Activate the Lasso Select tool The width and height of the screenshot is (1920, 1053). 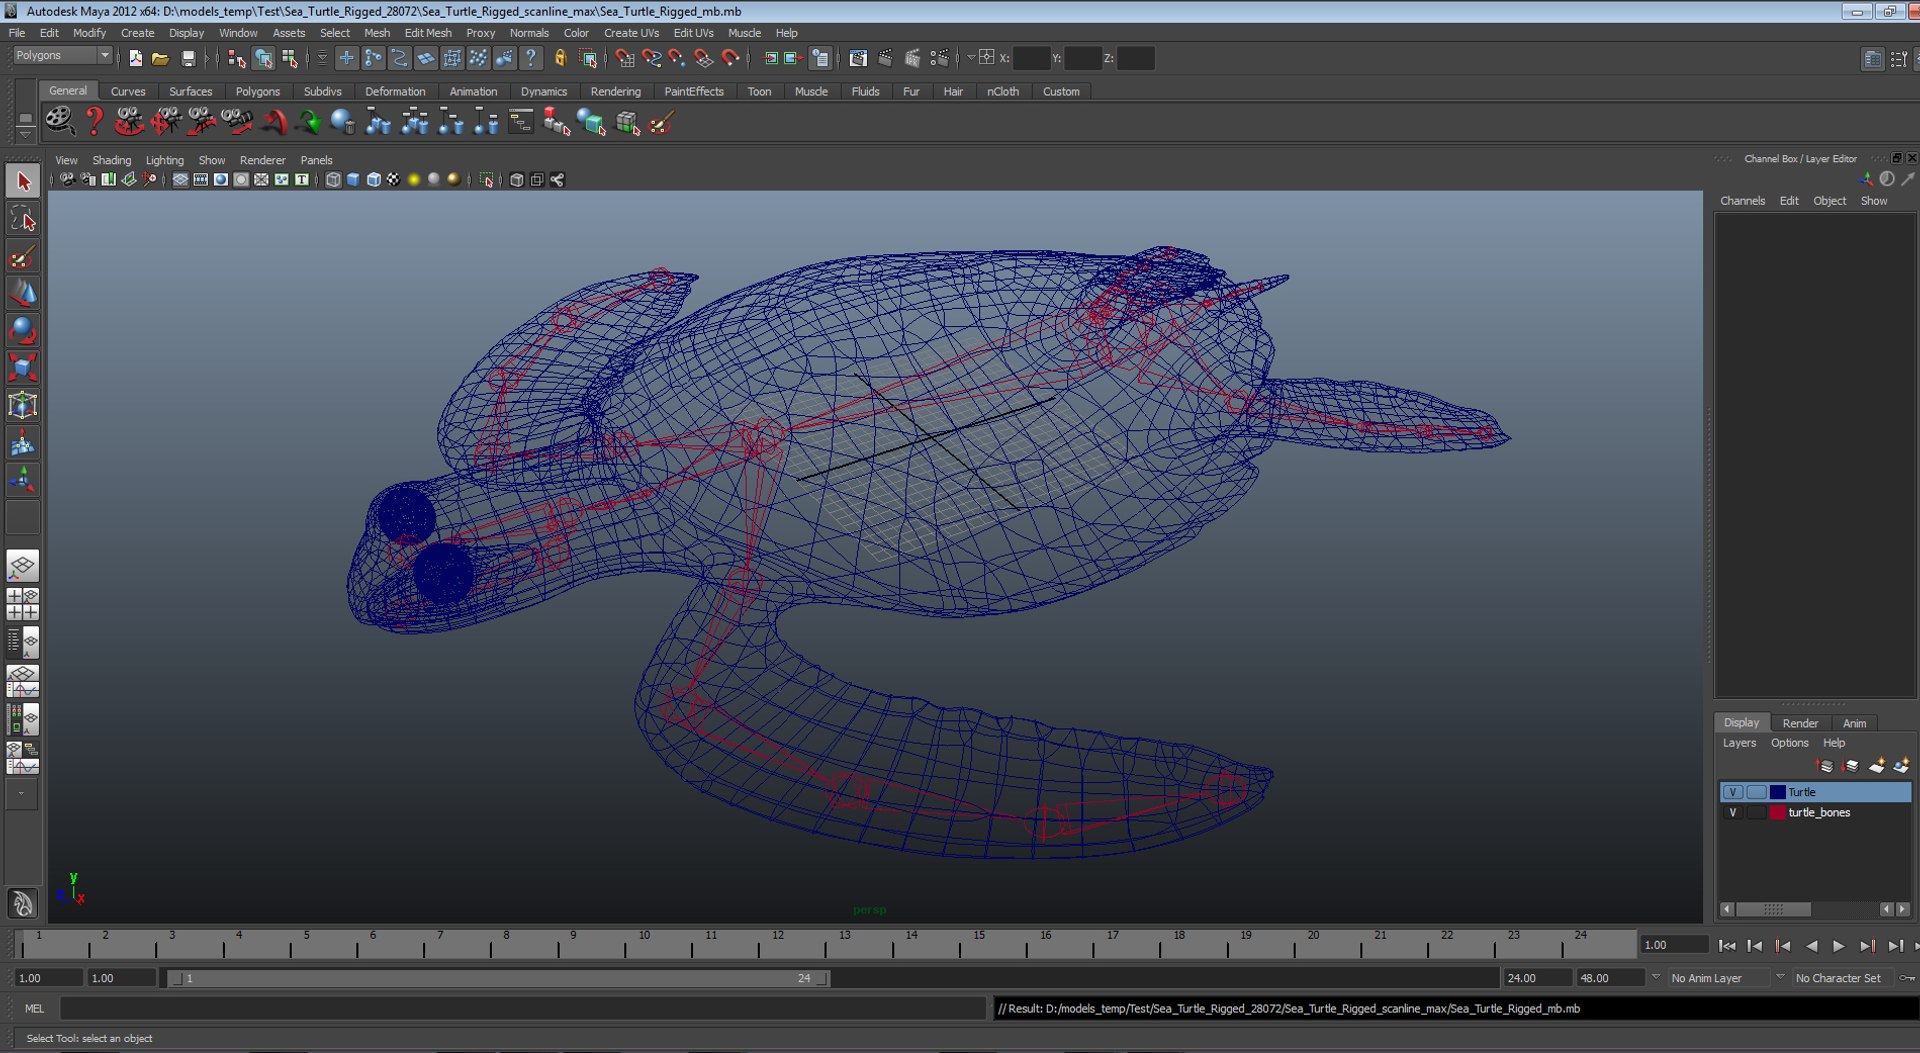pyautogui.click(x=23, y=218)
